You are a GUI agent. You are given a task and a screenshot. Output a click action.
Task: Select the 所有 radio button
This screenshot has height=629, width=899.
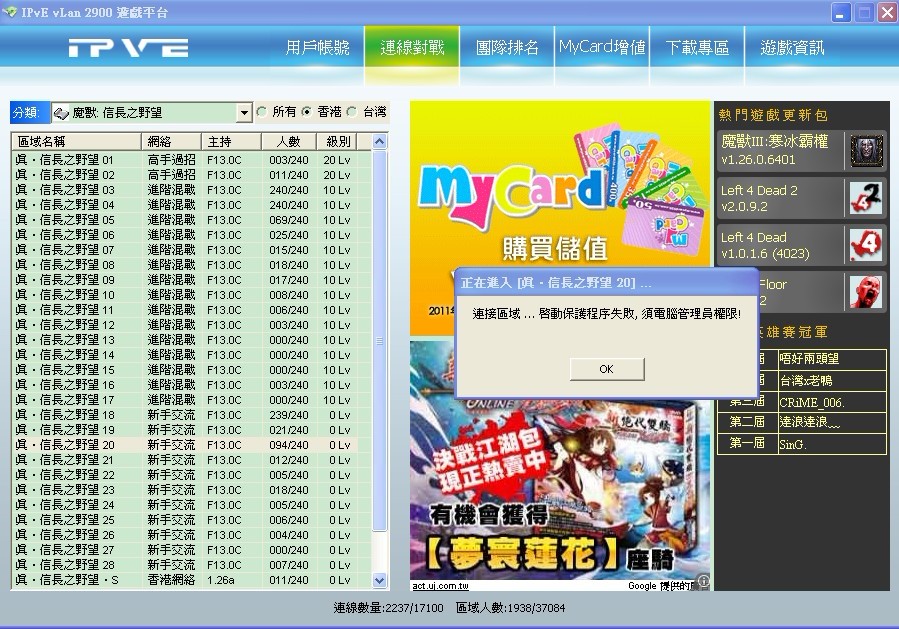pos(262,112)
